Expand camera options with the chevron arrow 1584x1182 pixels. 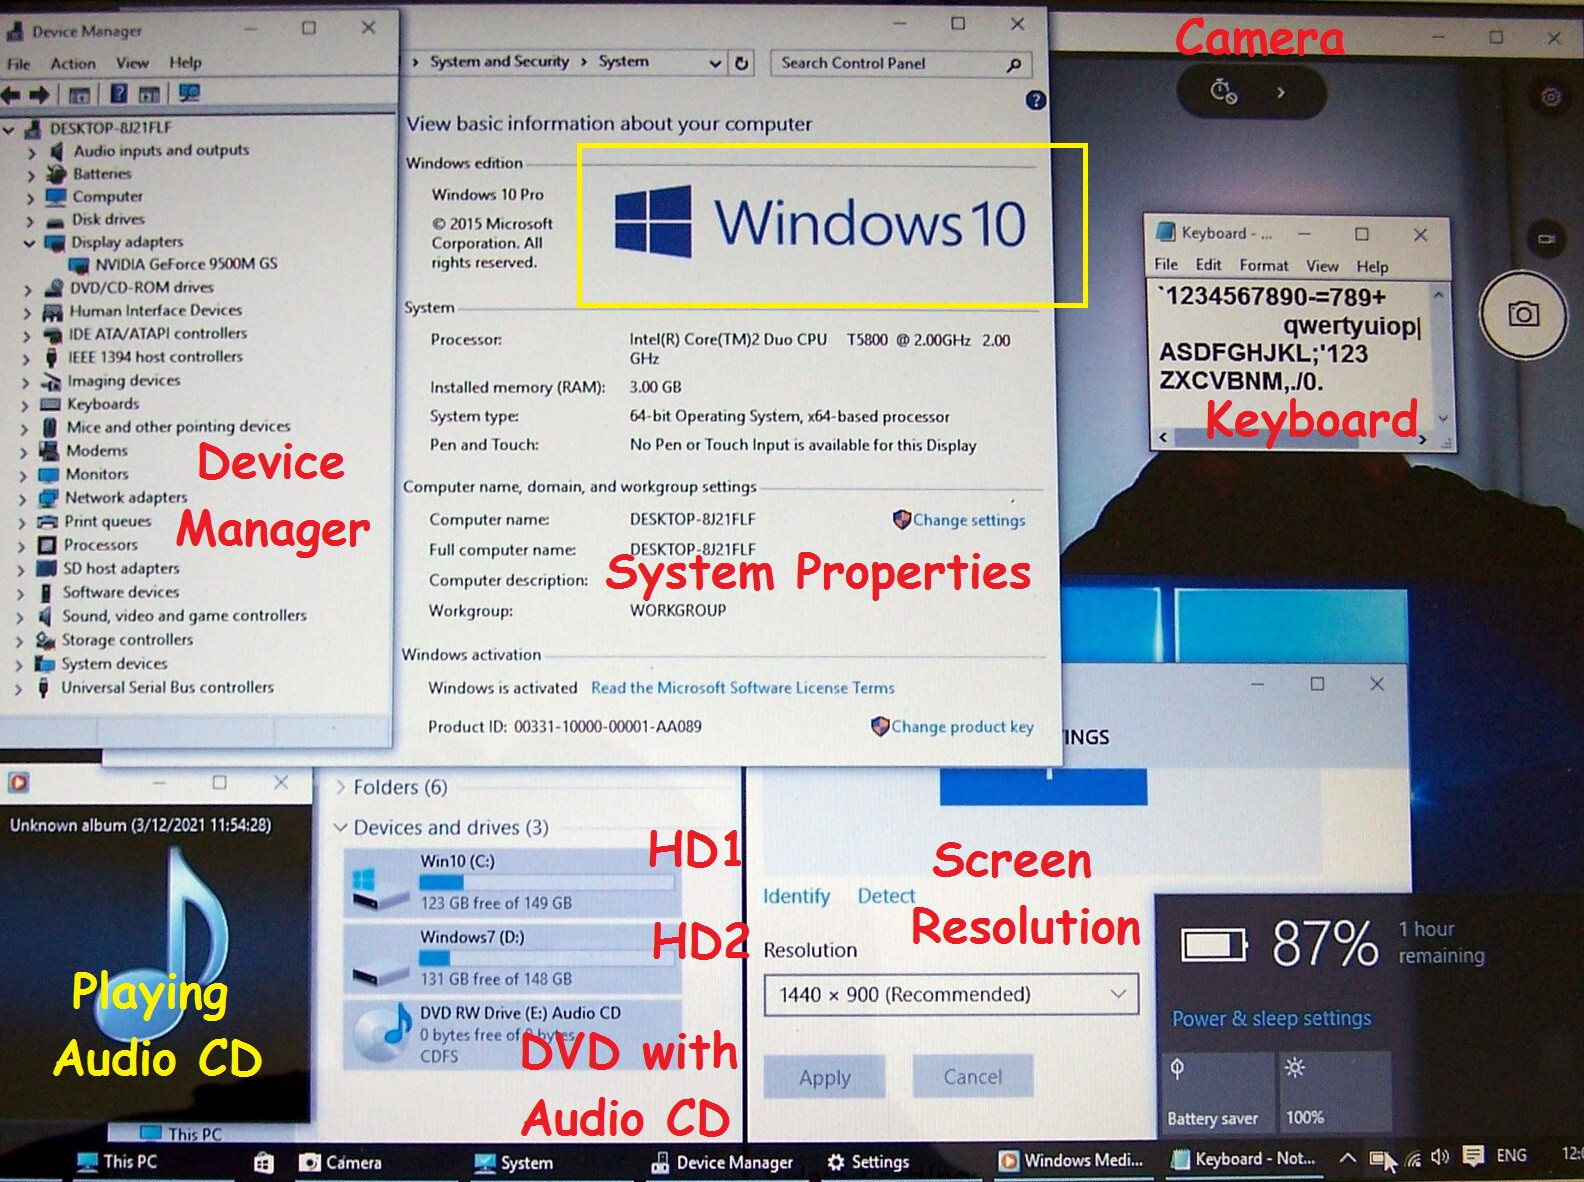point(1281,92)
